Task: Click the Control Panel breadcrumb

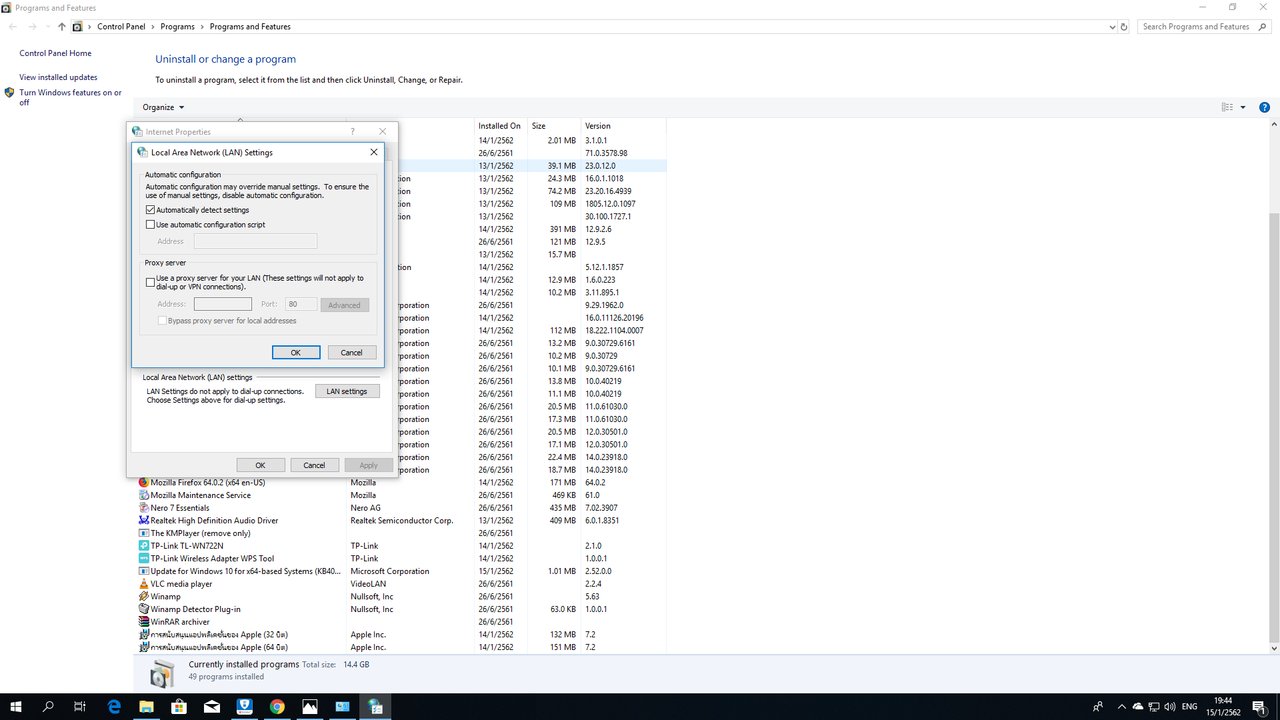Action: (121, 27)
